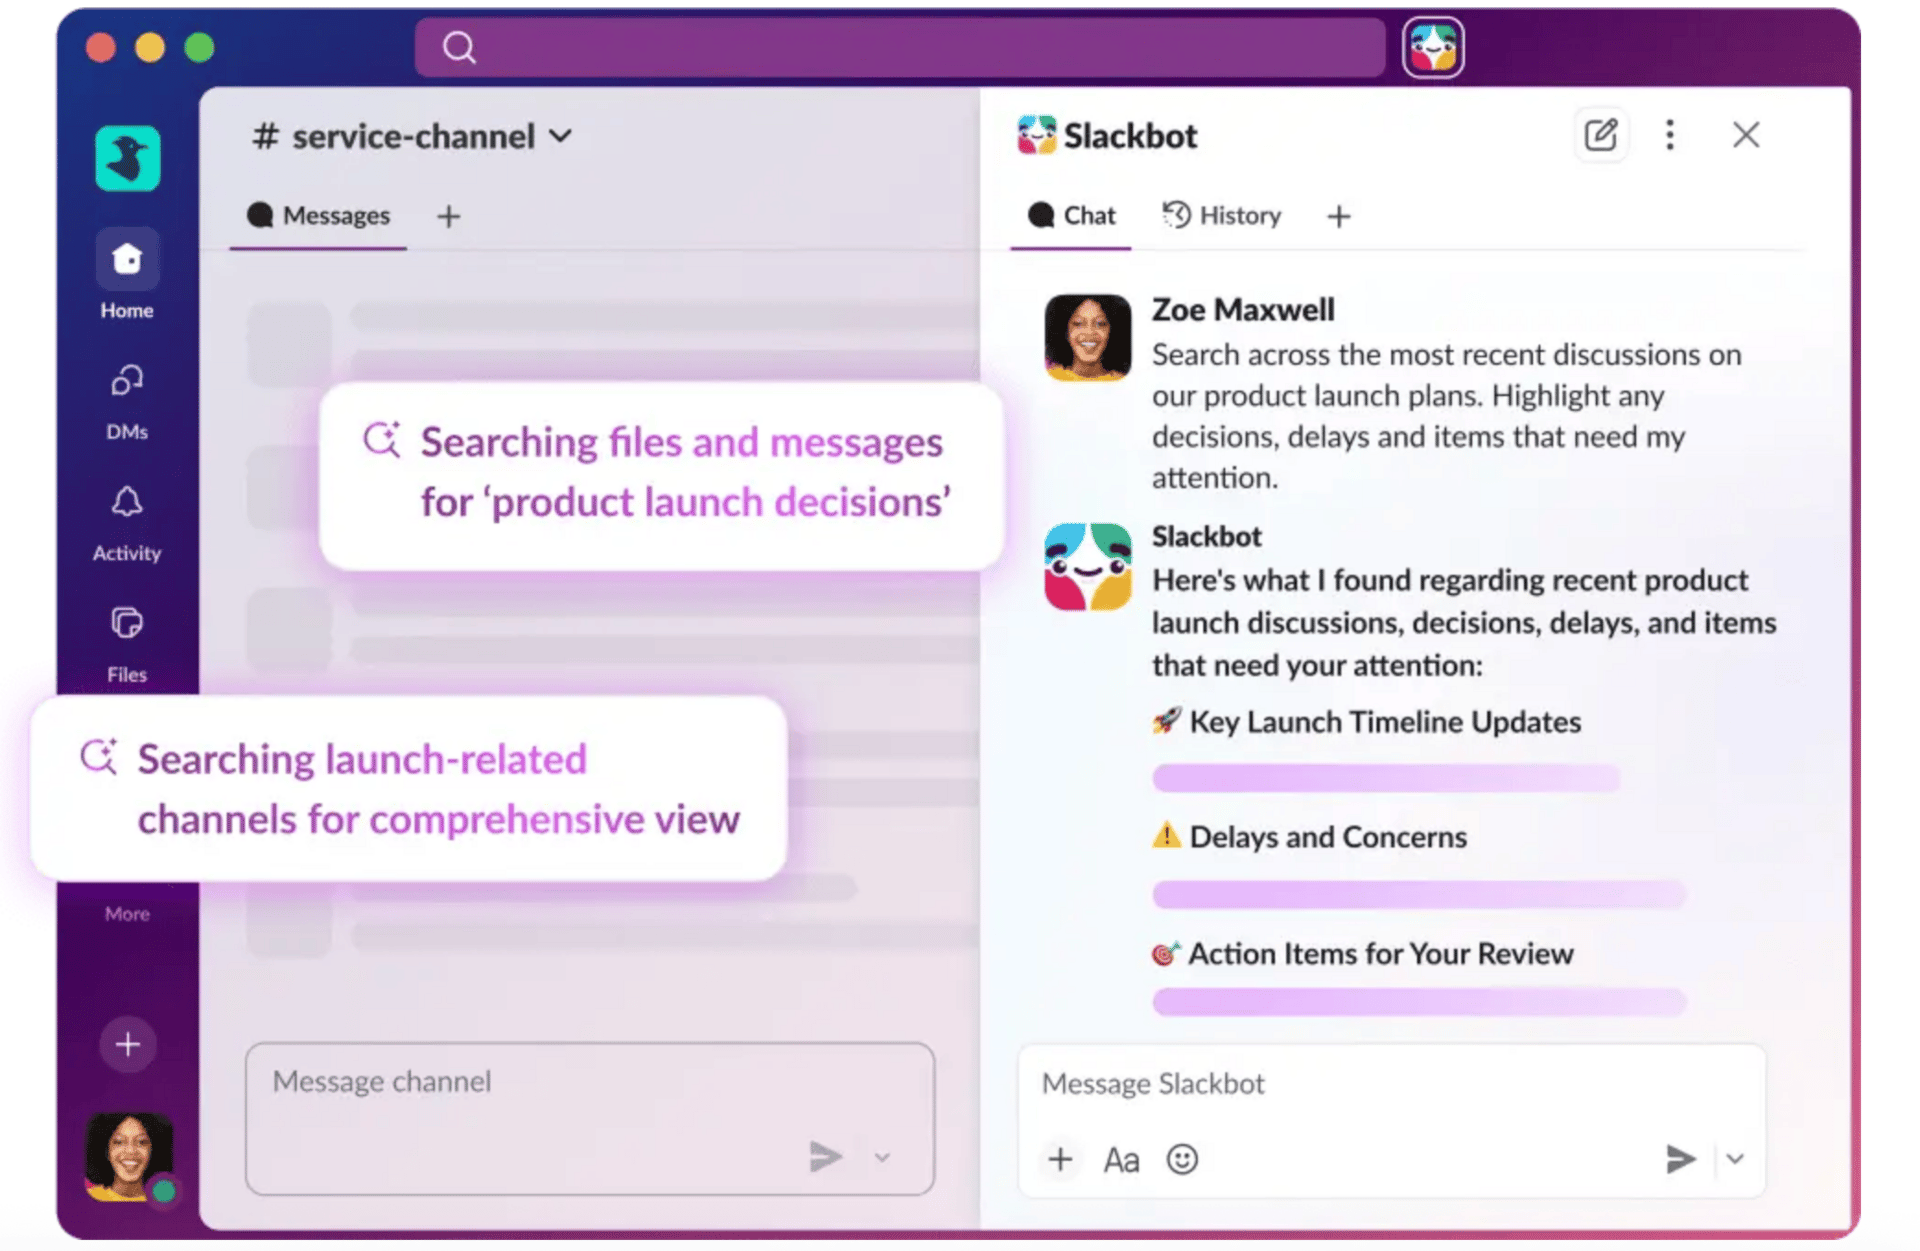Select the Messages tab
Viewport: 1920px width, 1251px height.
319,215
